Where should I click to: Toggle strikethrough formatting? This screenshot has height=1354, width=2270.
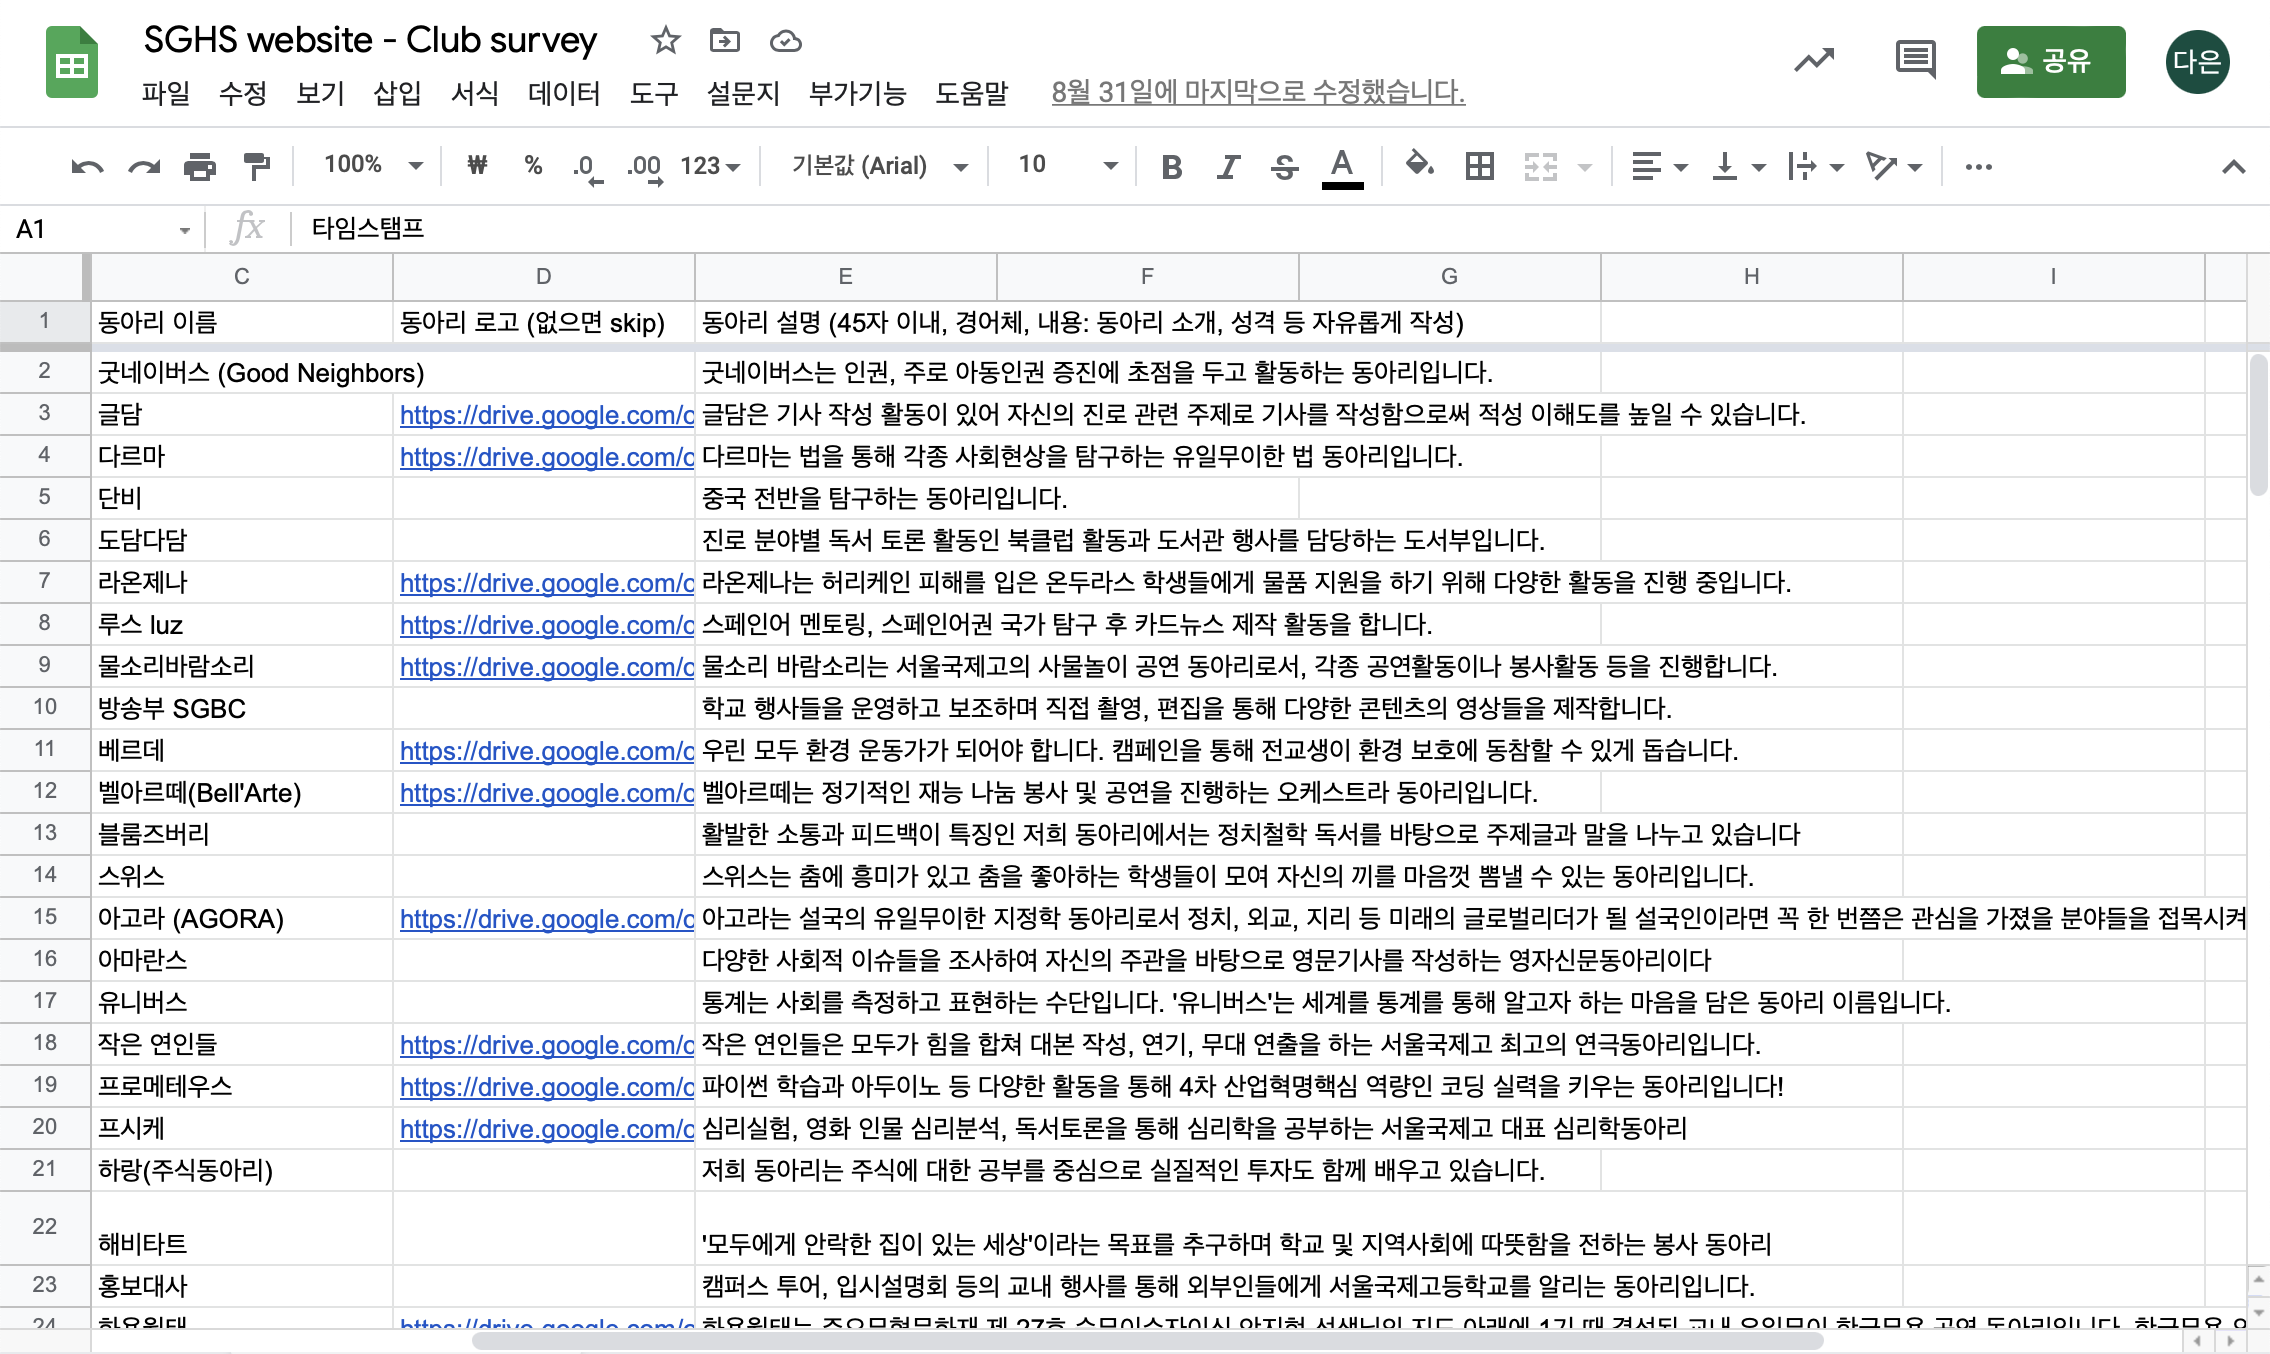pyautogui.click(x=1284, y=166)
